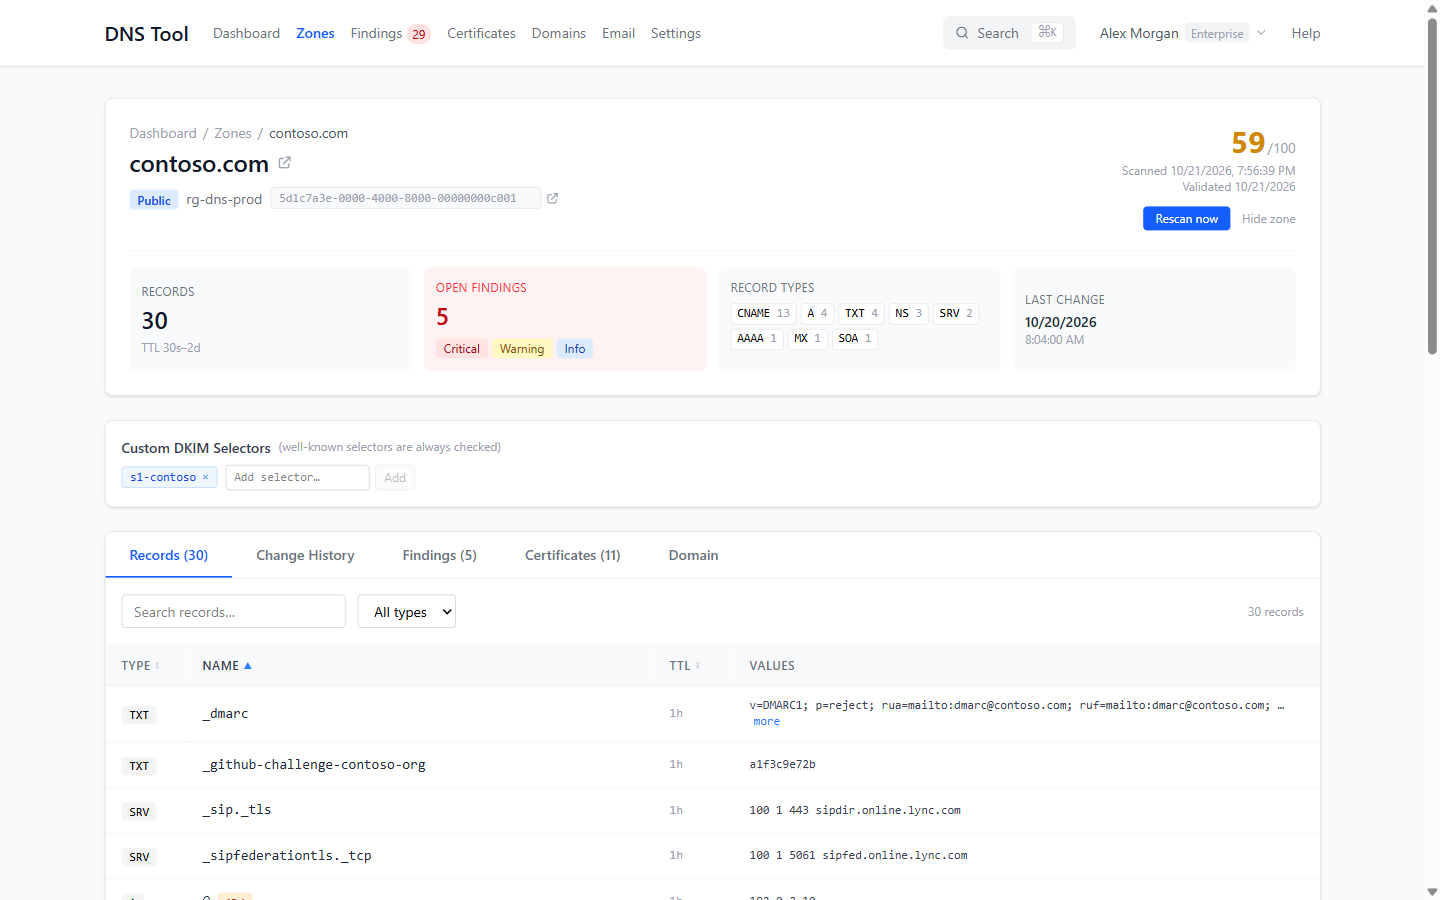
Task: Focus the header Search box
Action: (x=1009, y=33)
